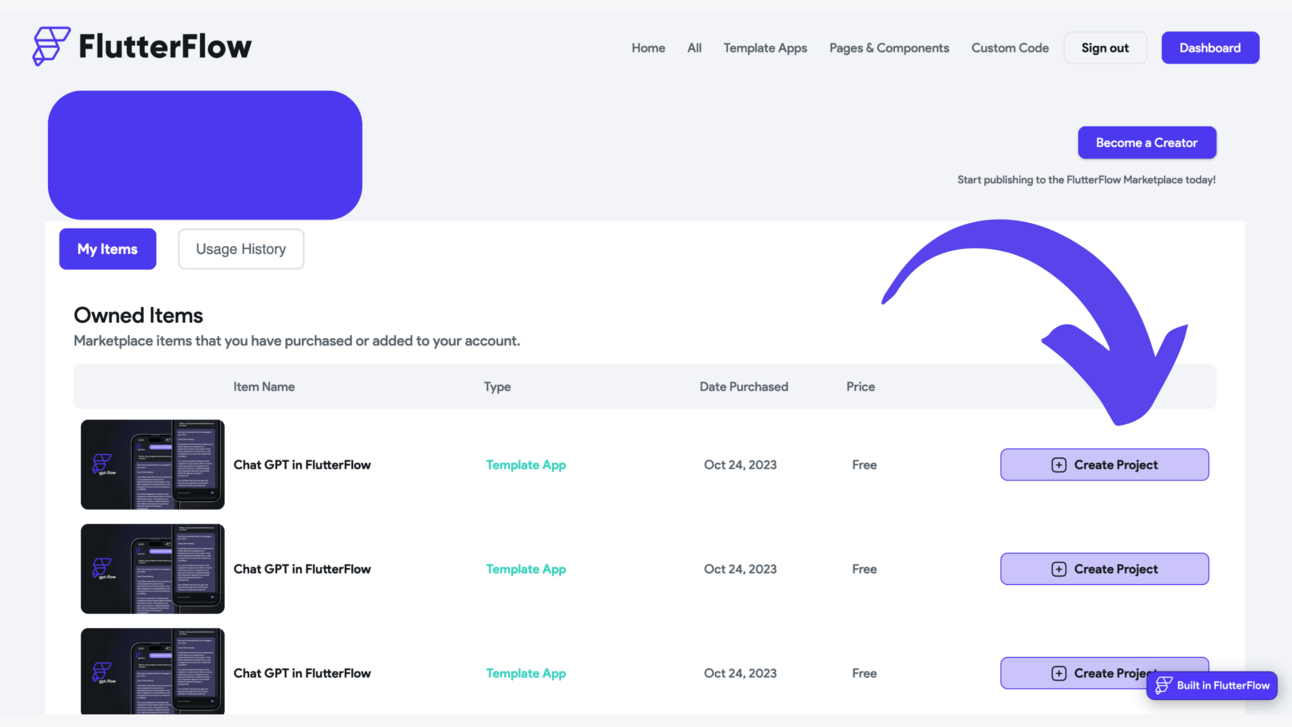Click Template App link in first row
The height and width of the screenshot is (727, 1292).
526,465
